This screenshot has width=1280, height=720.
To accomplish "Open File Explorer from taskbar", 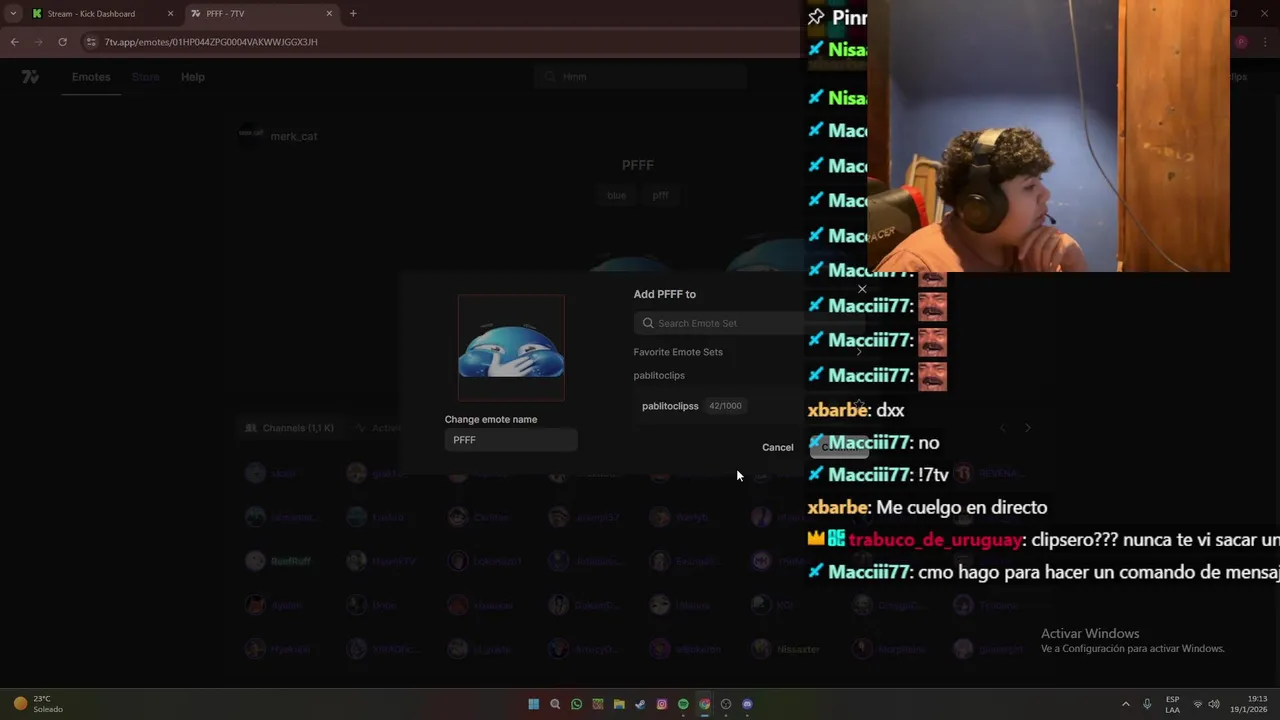I will pos(619,704).
